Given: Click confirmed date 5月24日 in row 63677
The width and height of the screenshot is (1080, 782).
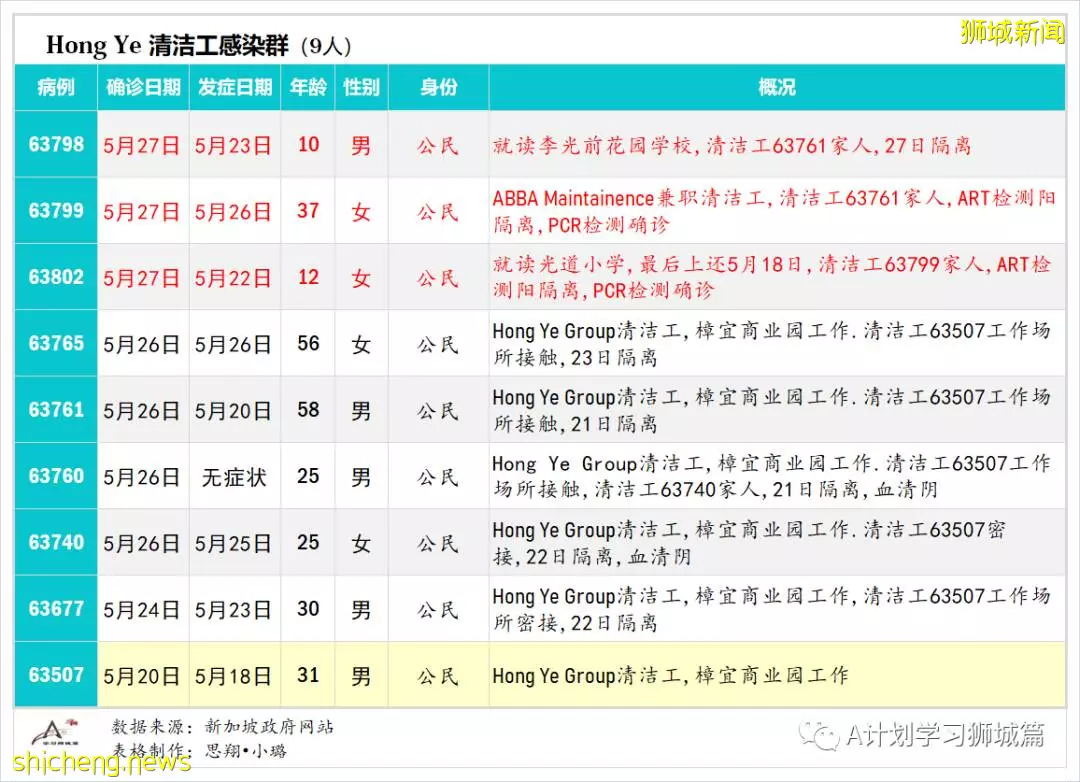Looking at the screenshot, I should 142,610.
